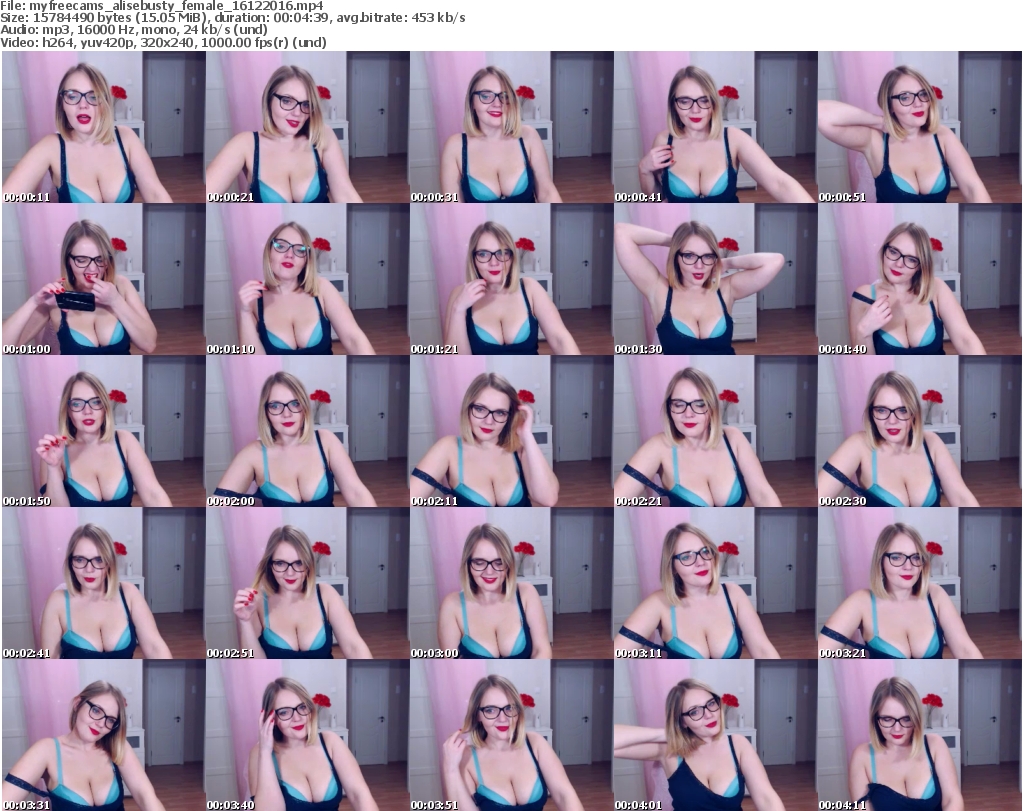Select the thumbnail stamped 00:00:11
This screenshot has width=1024, height=811.
pos(104,127)
